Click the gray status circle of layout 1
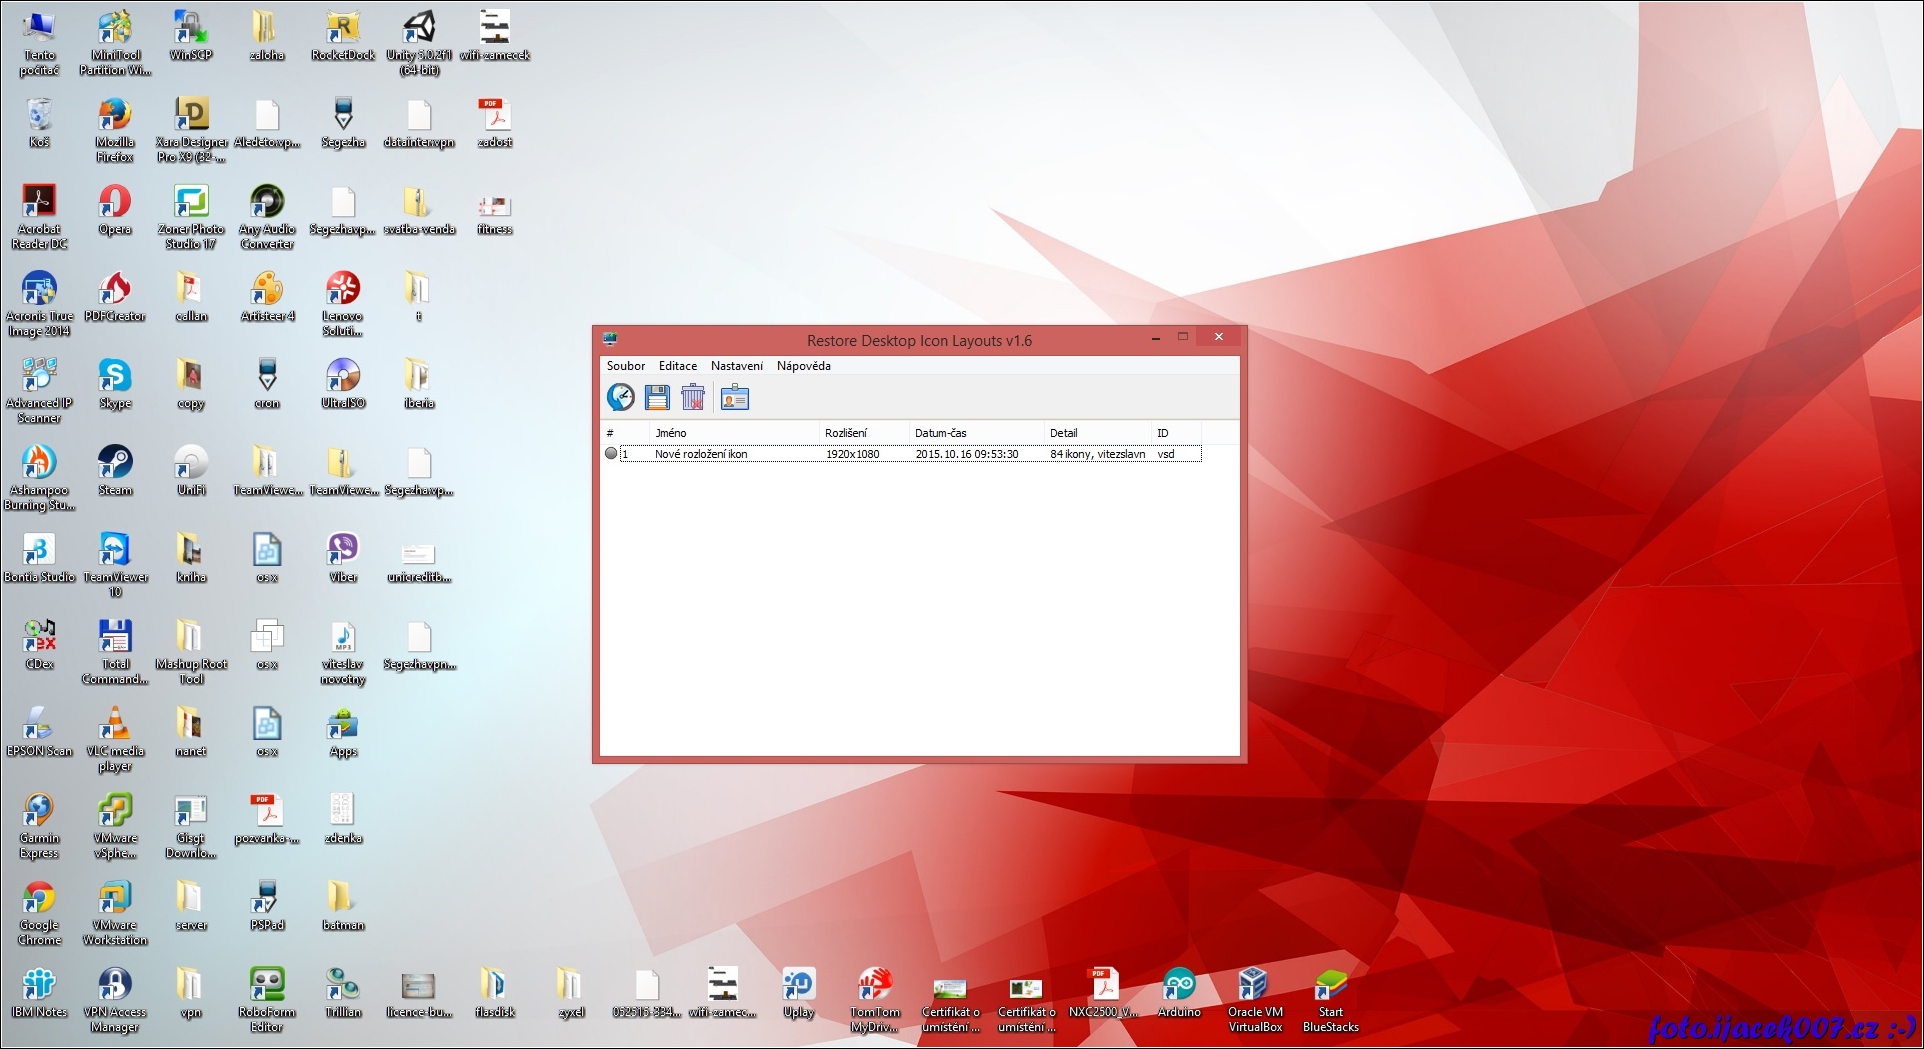The height and width of the screenshot is (1049, 1924). pos(611,454)
